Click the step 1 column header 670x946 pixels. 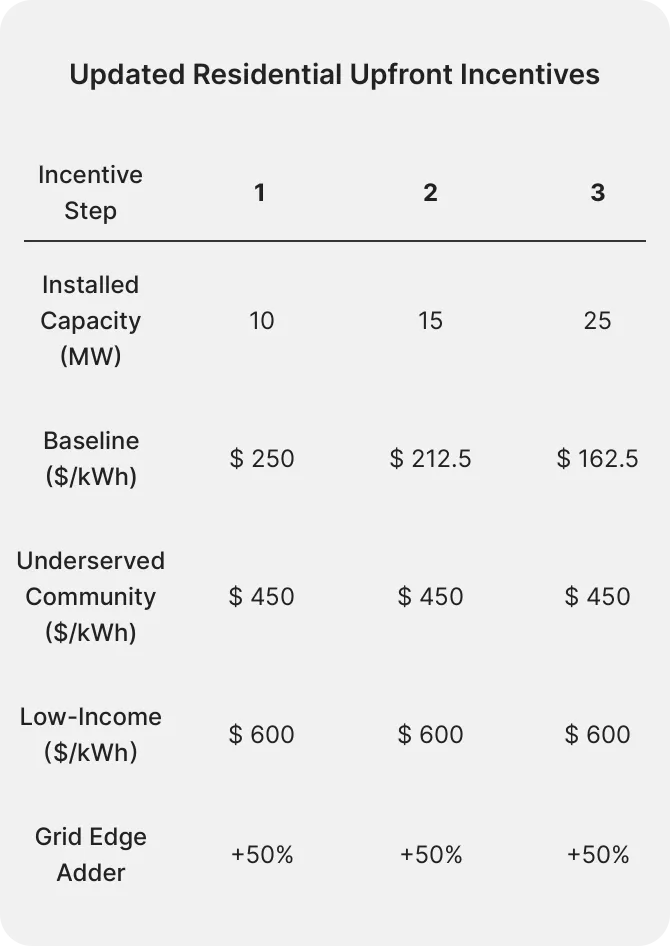point(260,192)
